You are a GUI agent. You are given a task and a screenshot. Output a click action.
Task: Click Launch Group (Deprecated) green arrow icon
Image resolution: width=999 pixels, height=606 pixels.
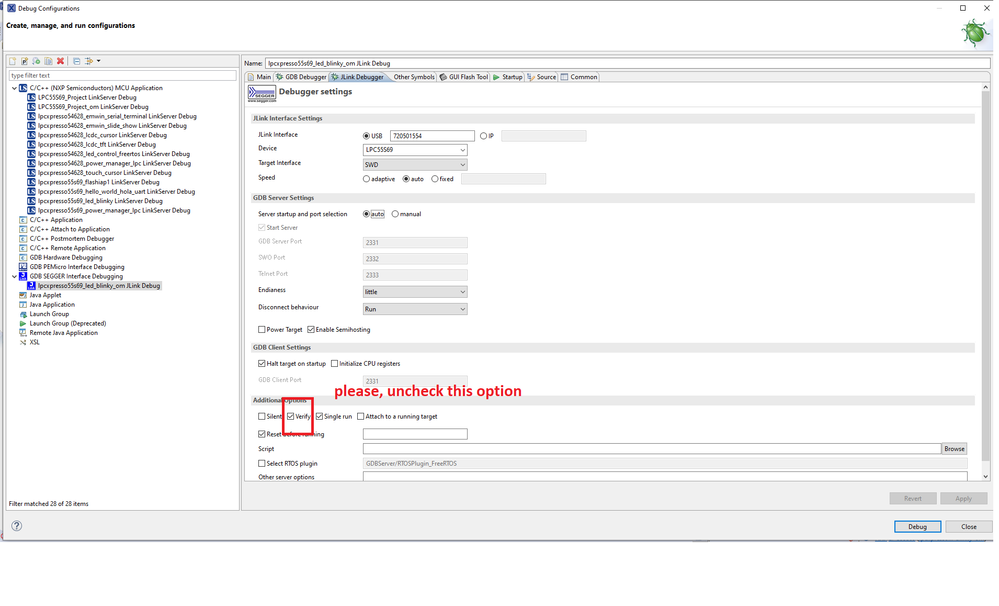(23, 324)
